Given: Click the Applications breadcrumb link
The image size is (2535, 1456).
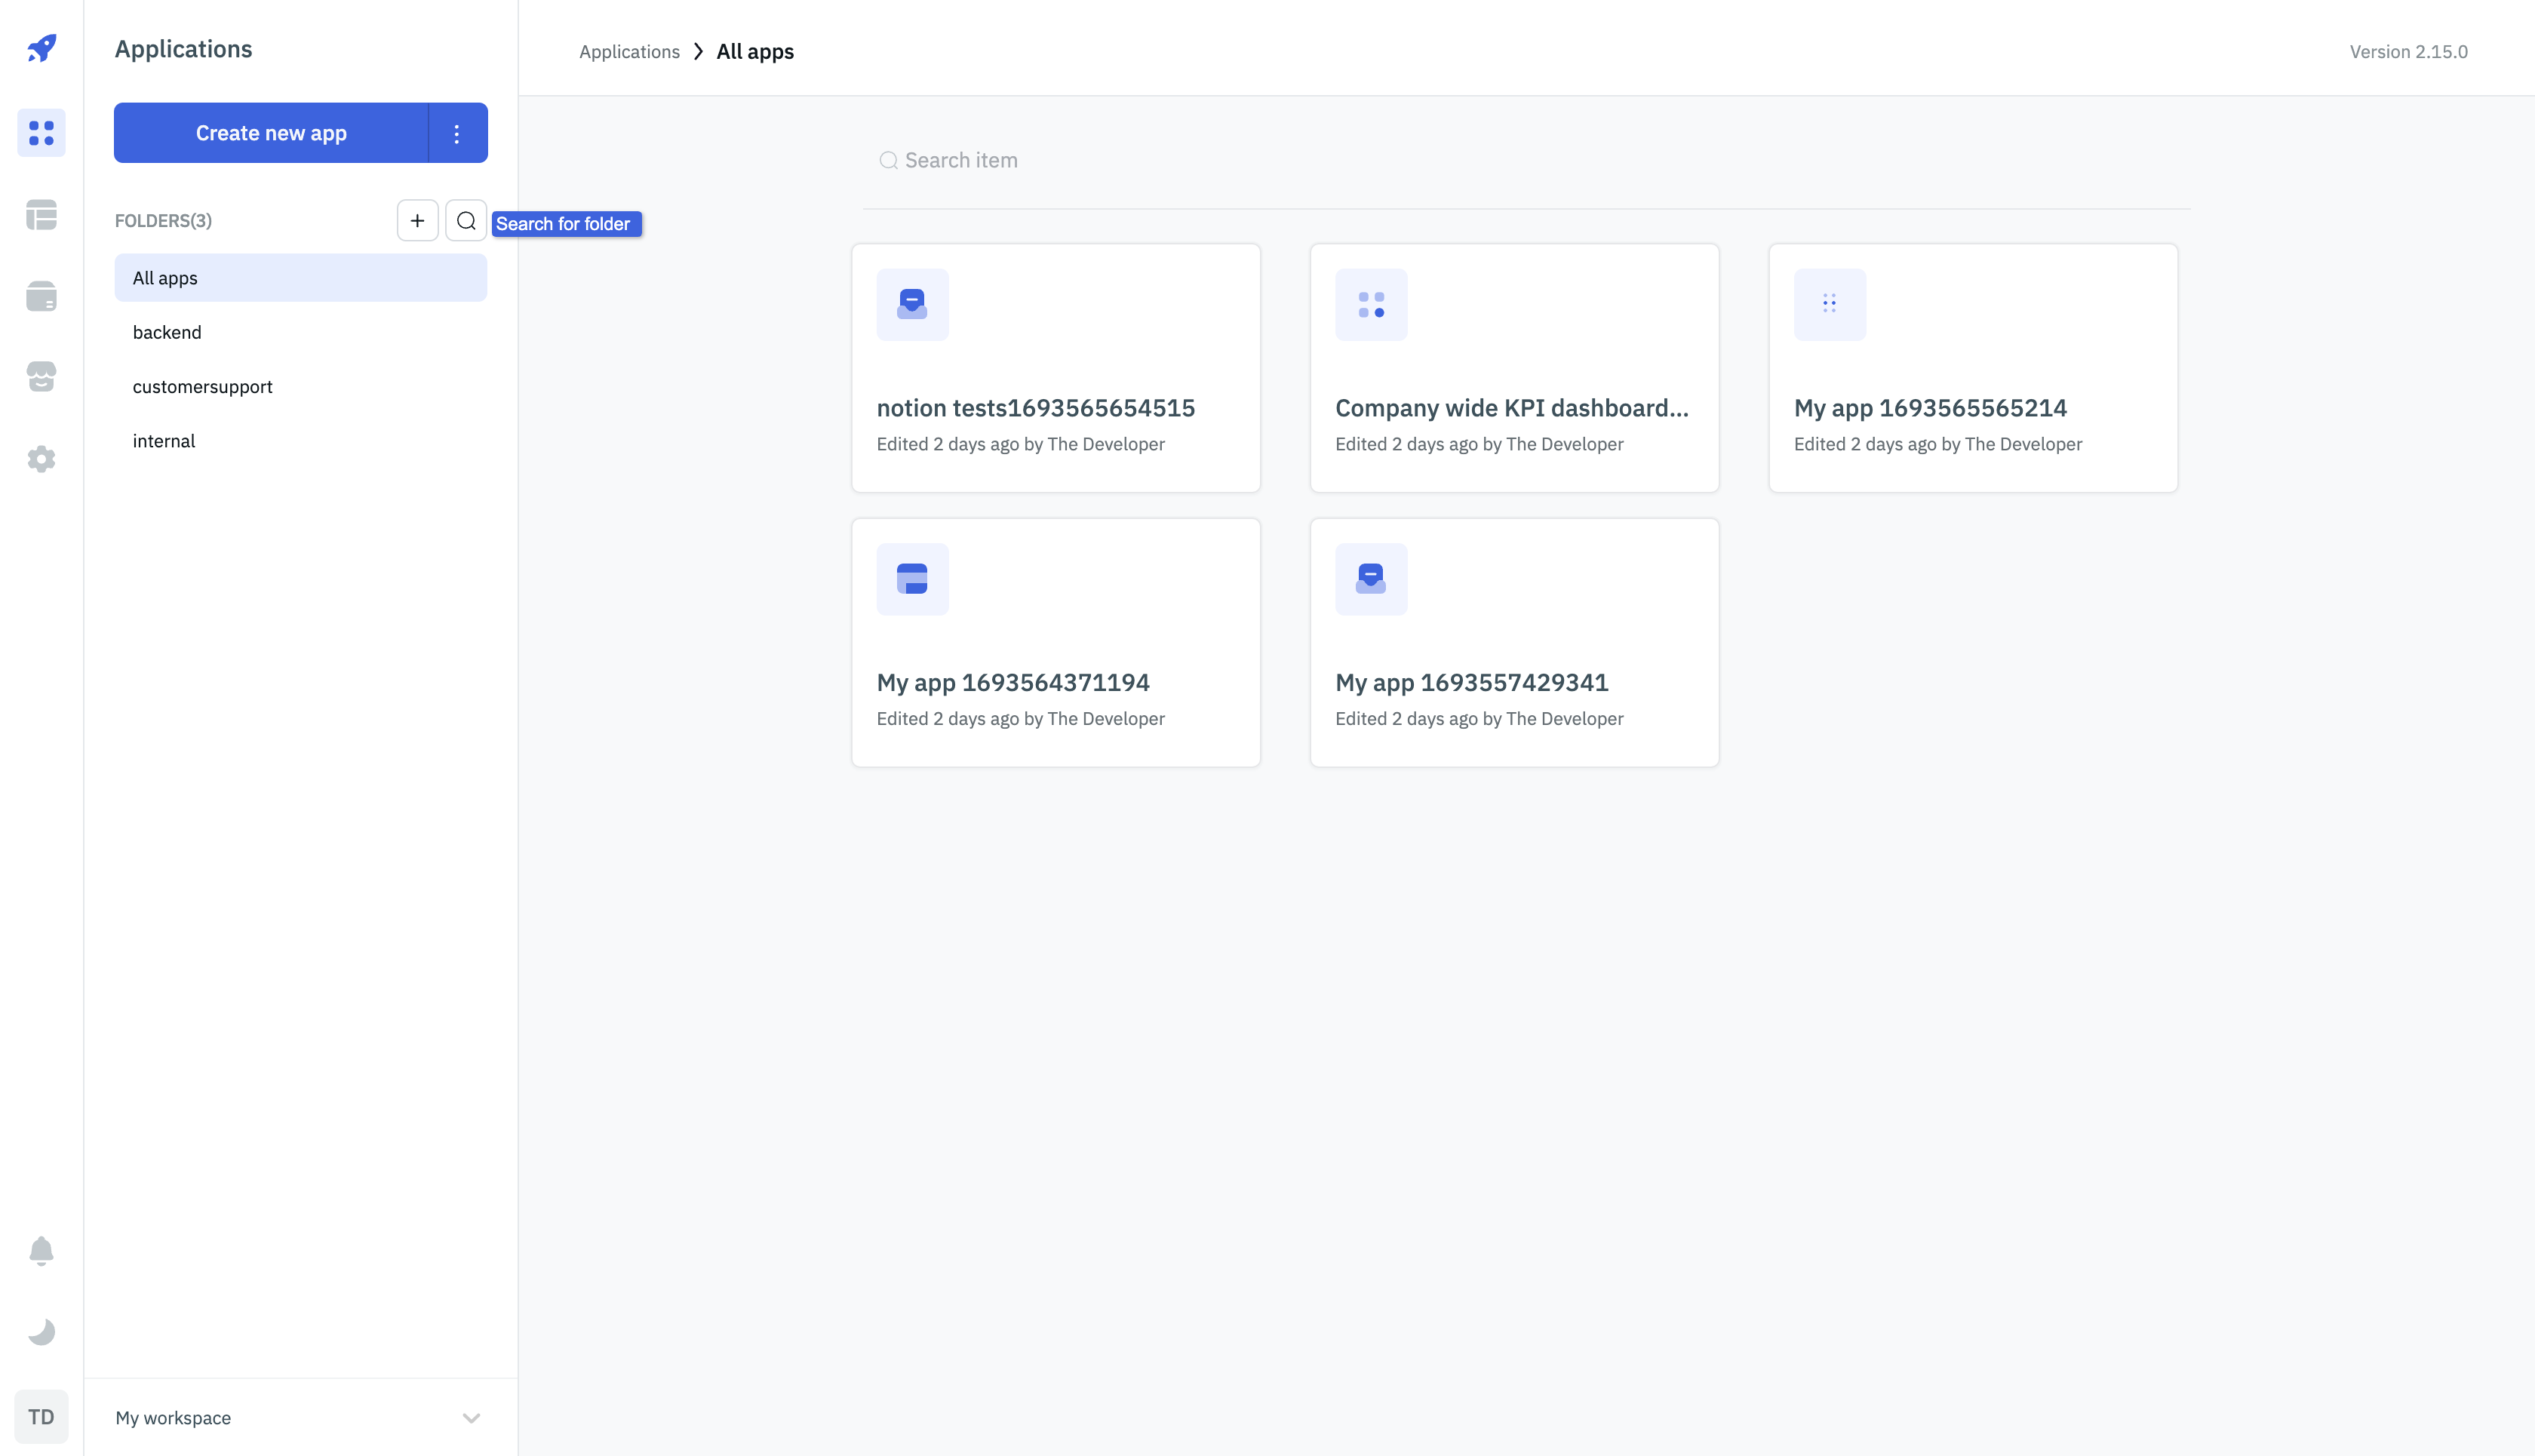Looking at the screenshot, I should 629,52.
